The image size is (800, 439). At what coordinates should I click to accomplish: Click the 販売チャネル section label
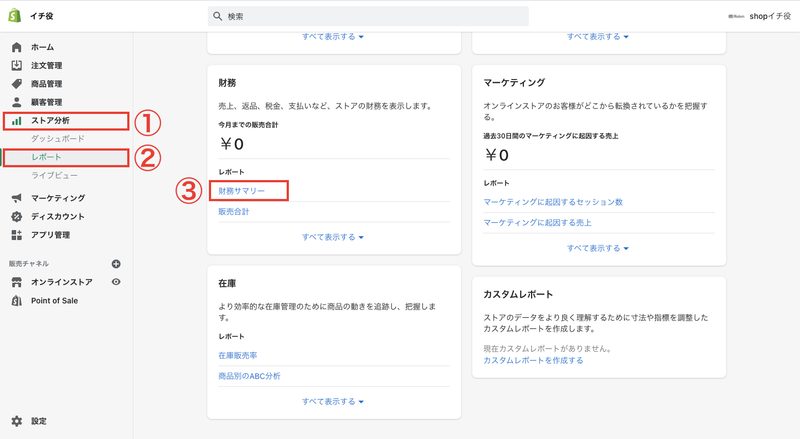pyautogui.click(x=29, y=264)
